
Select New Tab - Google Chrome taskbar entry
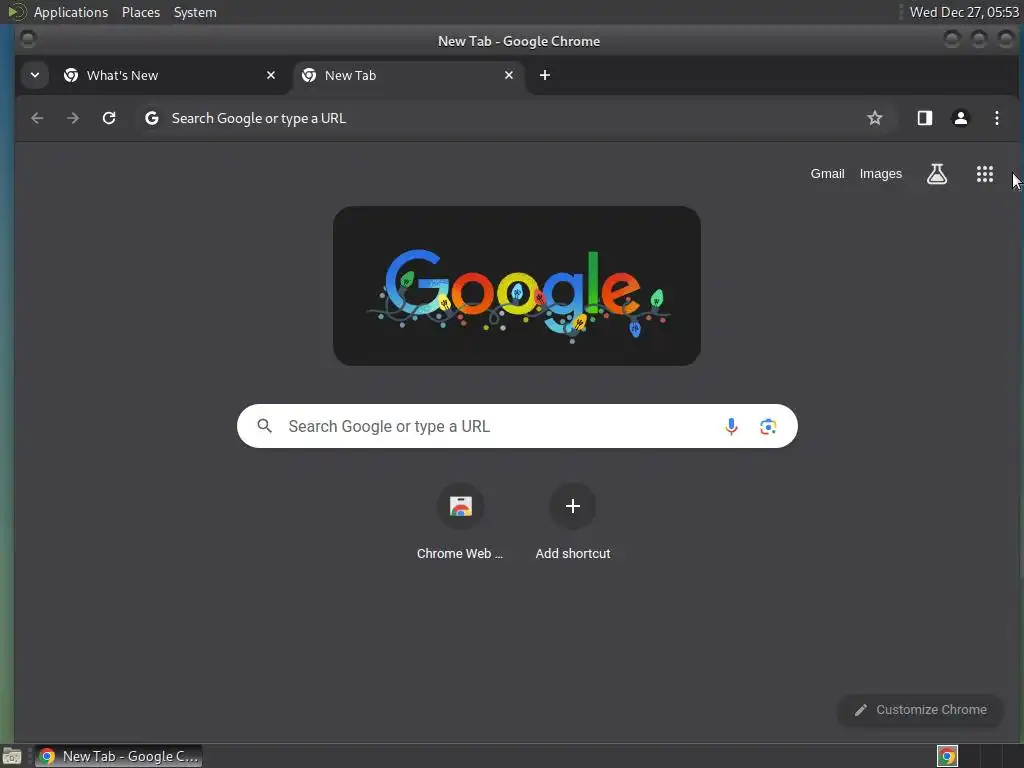[118, 756]
